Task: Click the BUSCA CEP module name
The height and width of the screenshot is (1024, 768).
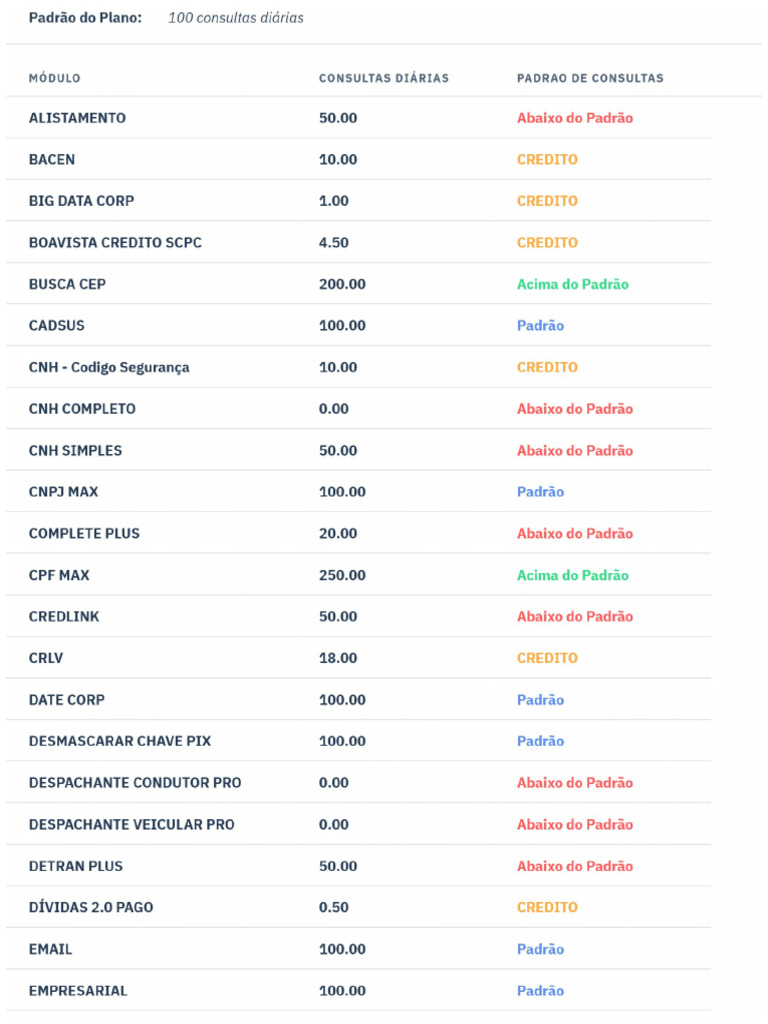Action: click(x=67, y=284)
